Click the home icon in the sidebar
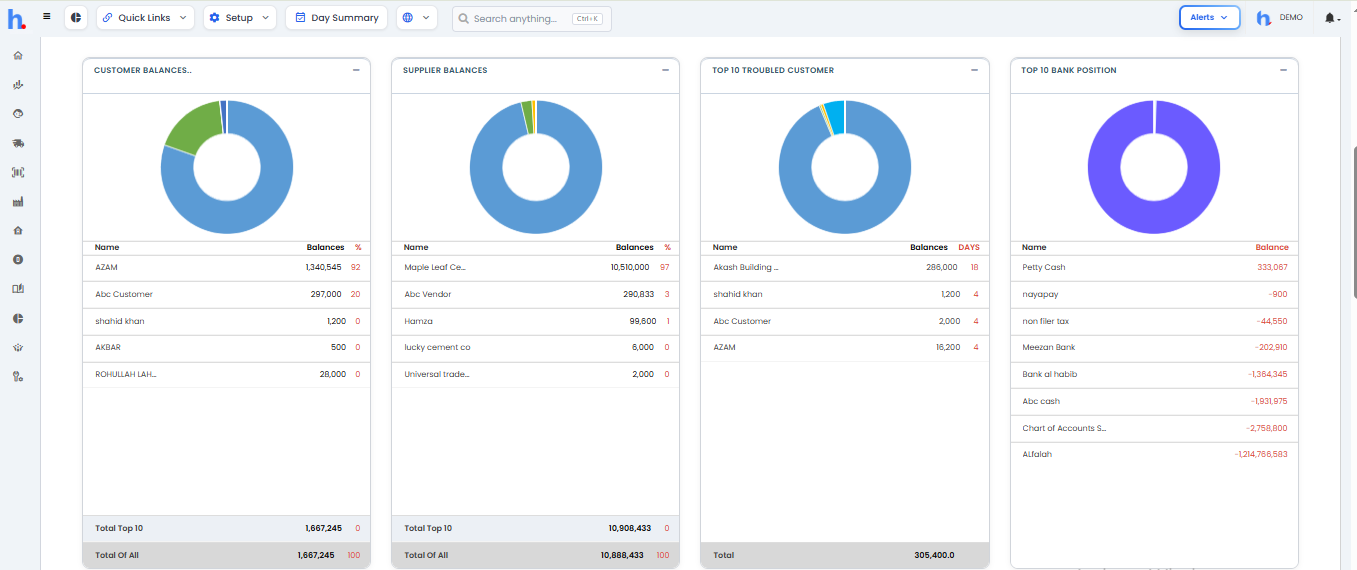 18,55
